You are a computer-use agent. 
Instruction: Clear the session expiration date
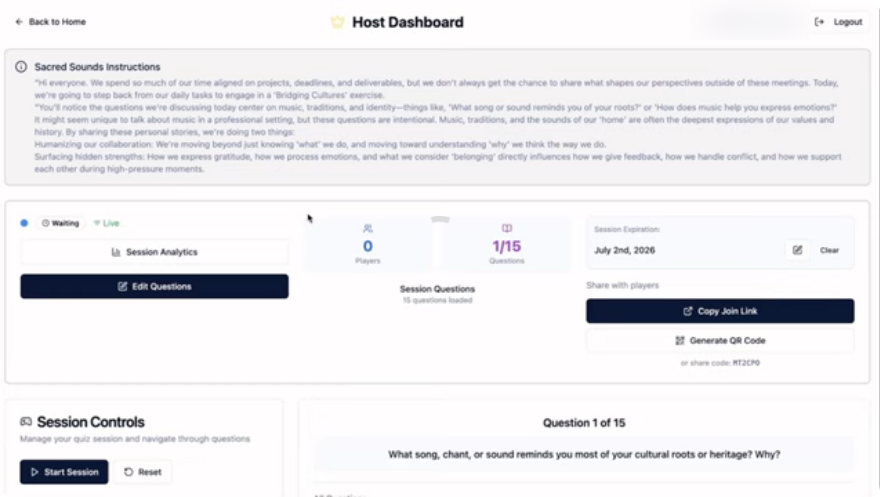(829, 250)
